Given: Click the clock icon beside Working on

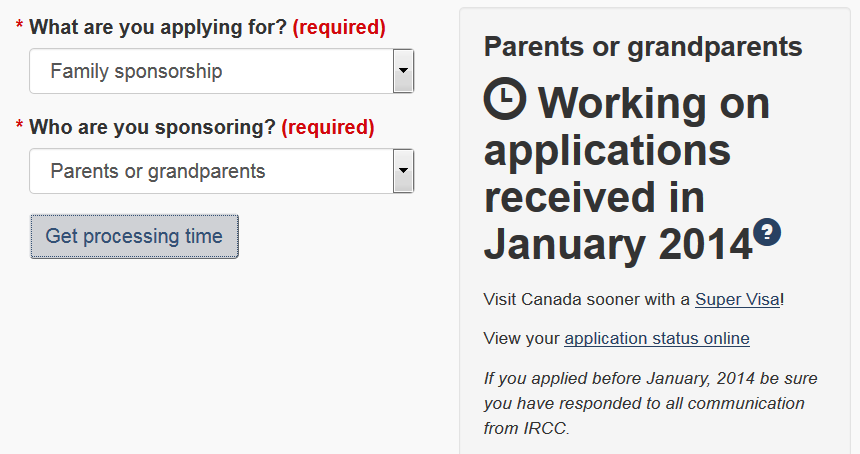Looking at the screenshot, I should 505,99.
